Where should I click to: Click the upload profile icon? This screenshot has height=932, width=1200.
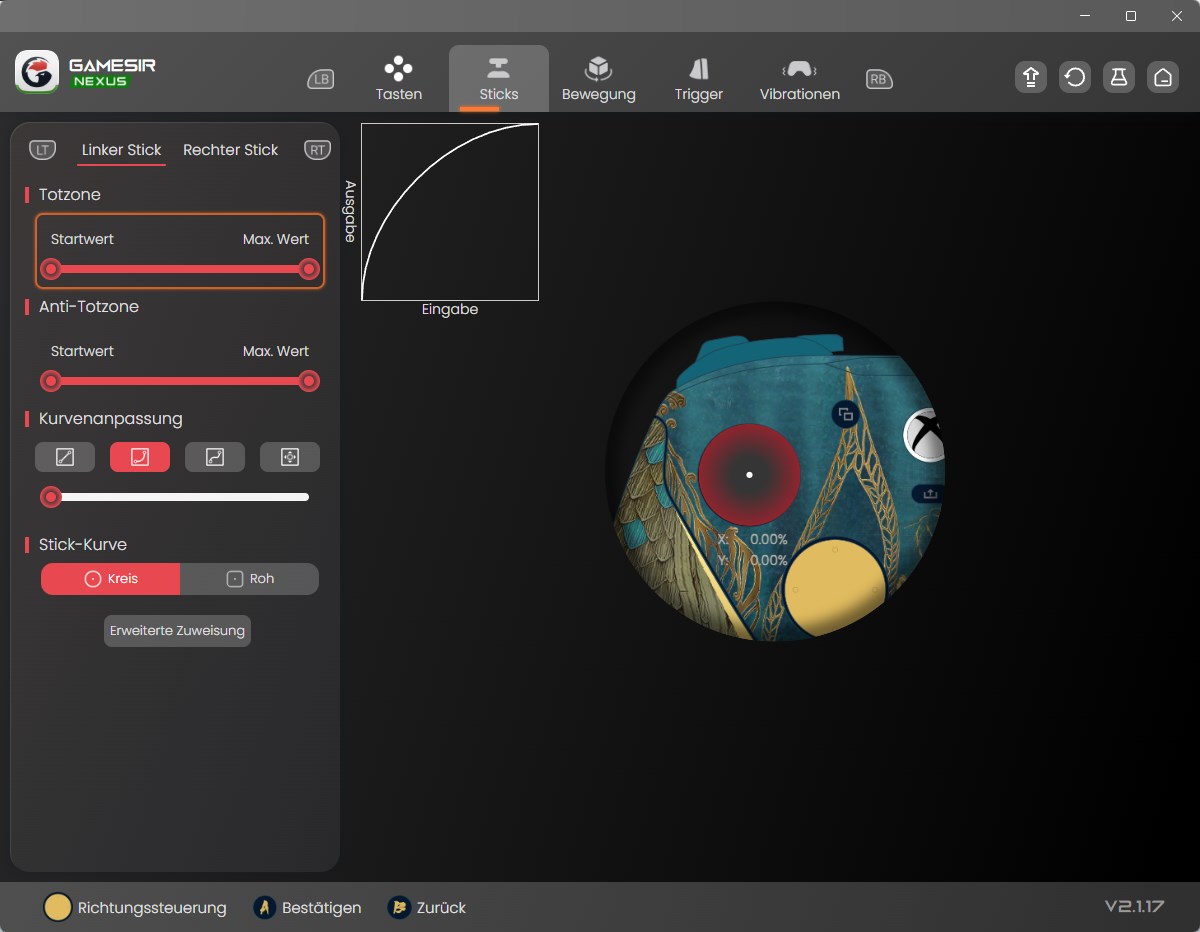click(1031, 77)
